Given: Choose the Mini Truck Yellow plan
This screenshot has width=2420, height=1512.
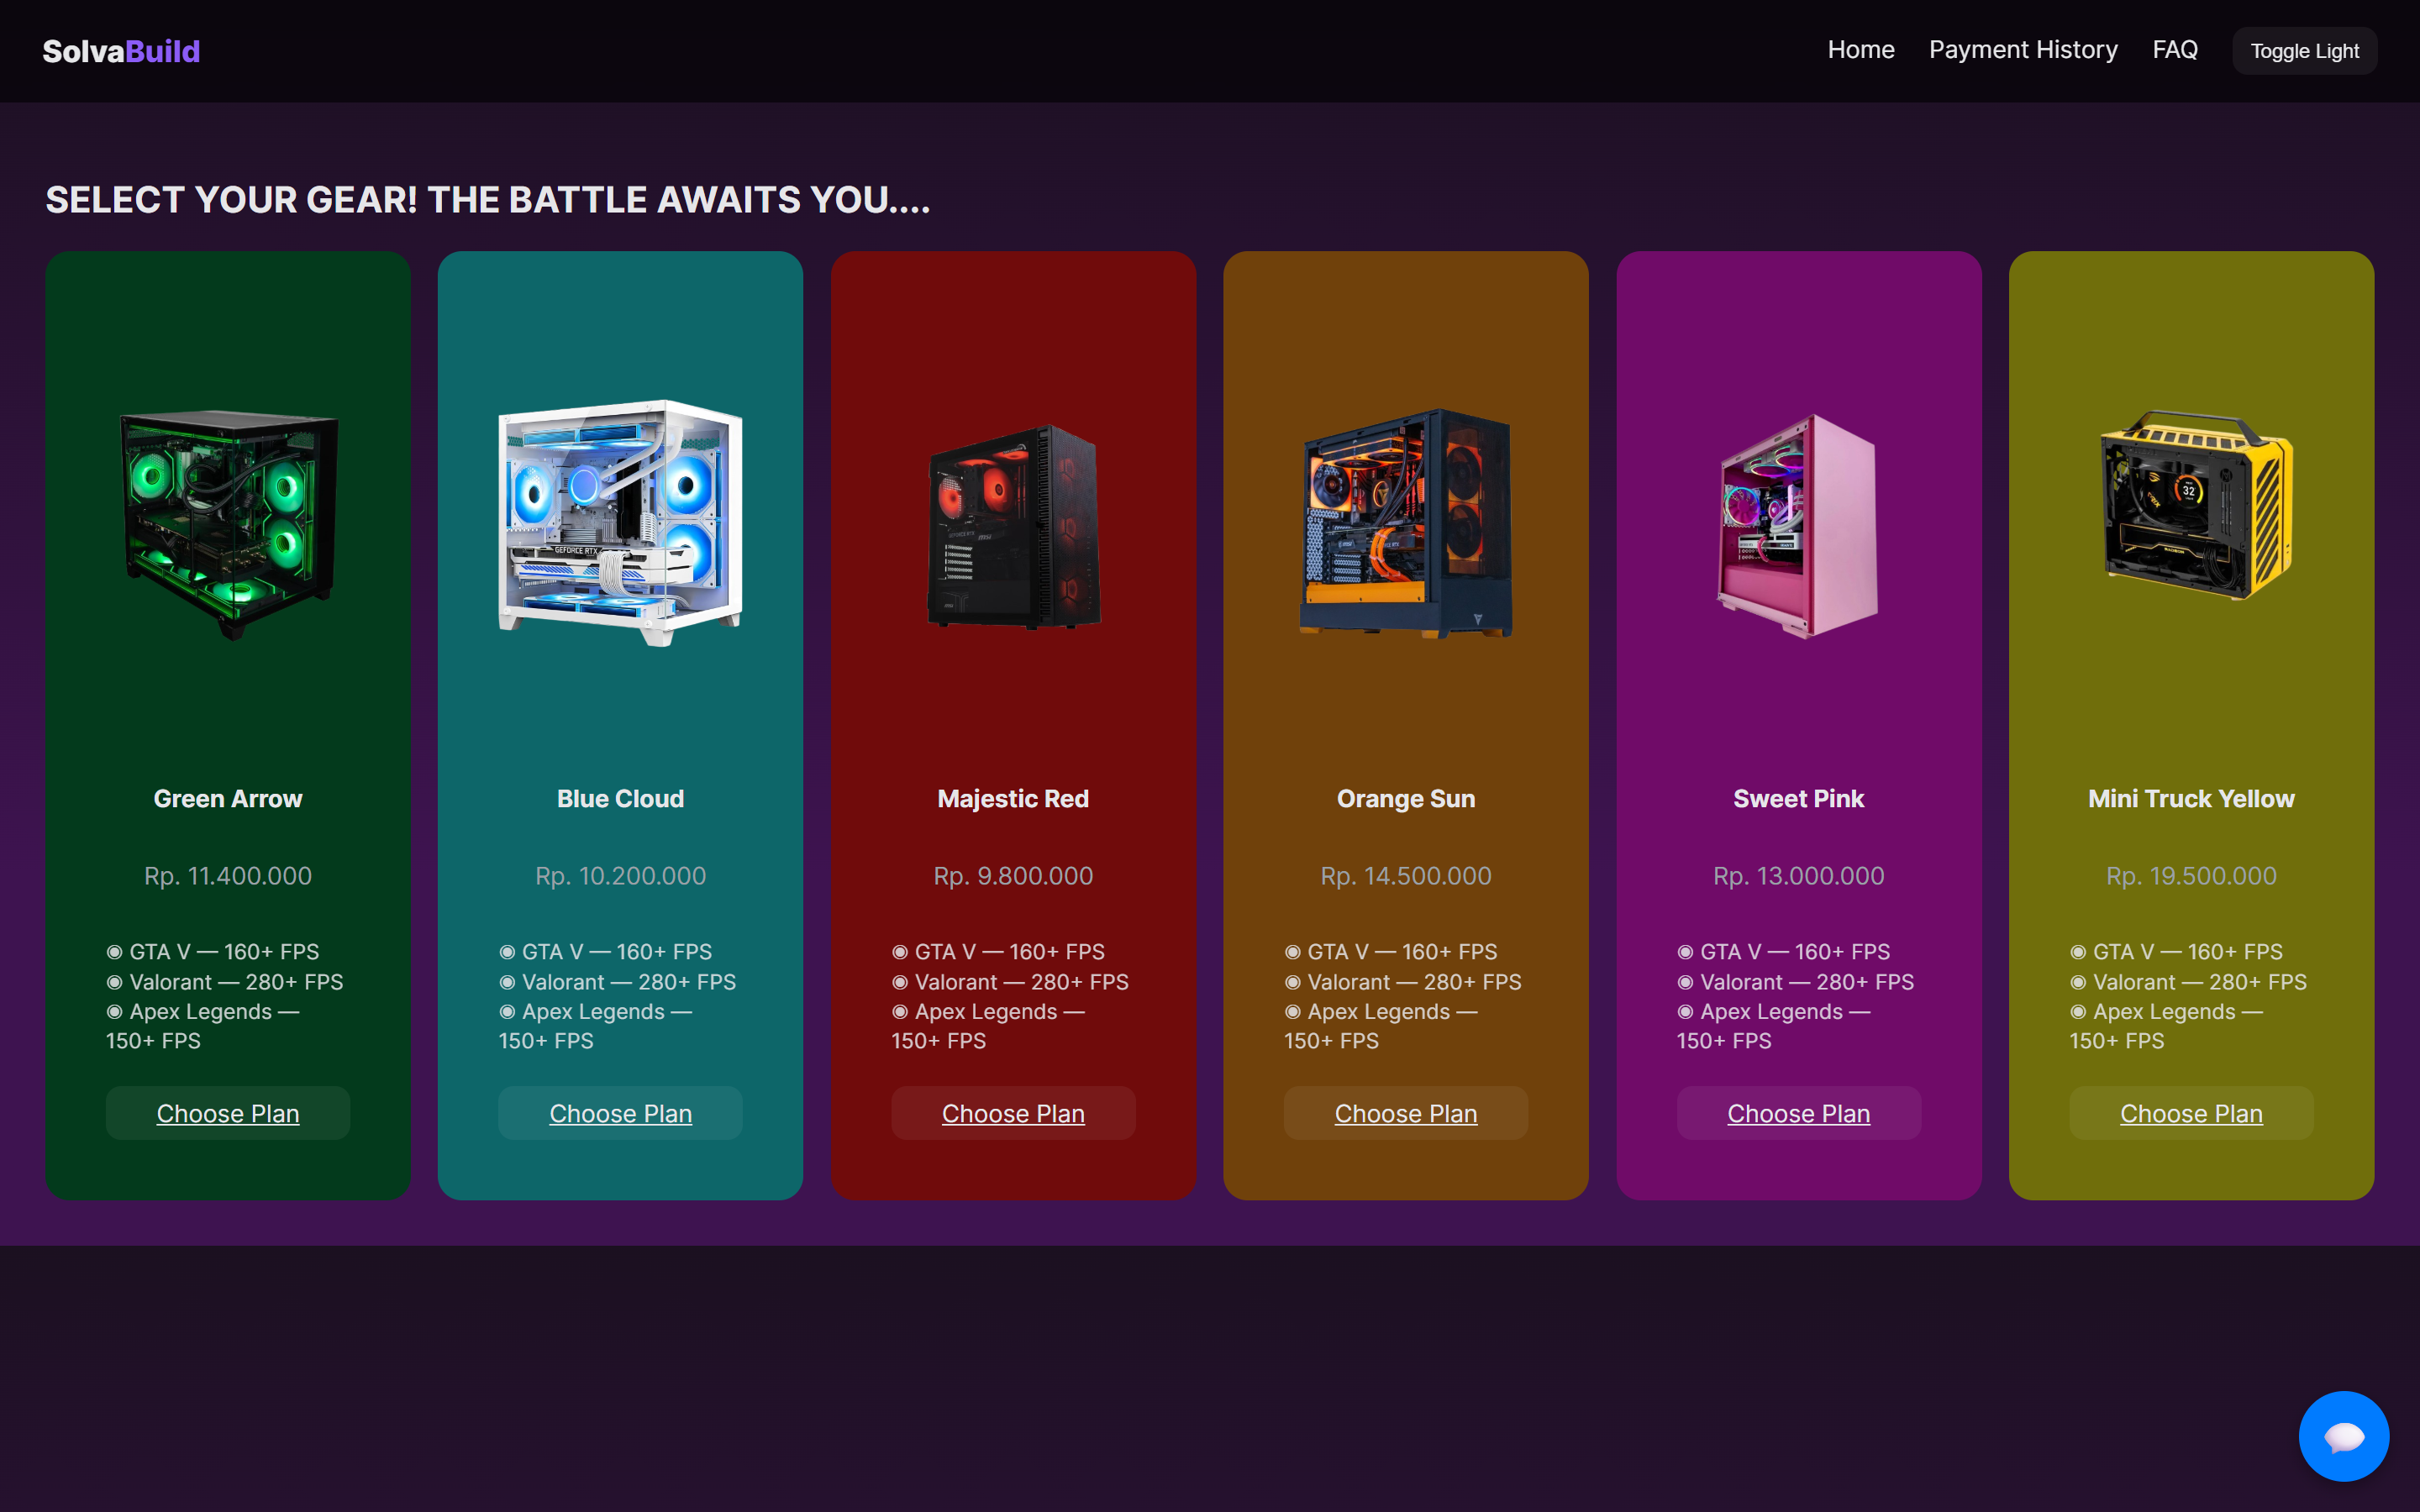Looking at the screenshot, I should (2191, 1113).
